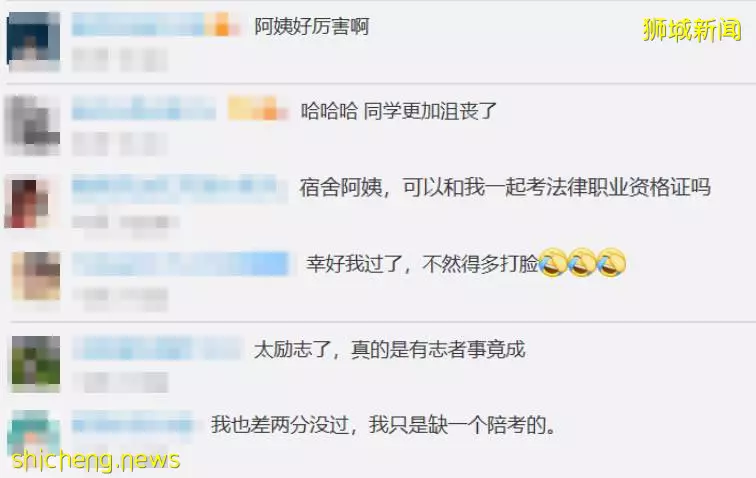Click orange badge beside second commenter's name
Image resolution: width=756 pixels, height=478 pixels.
257,108
